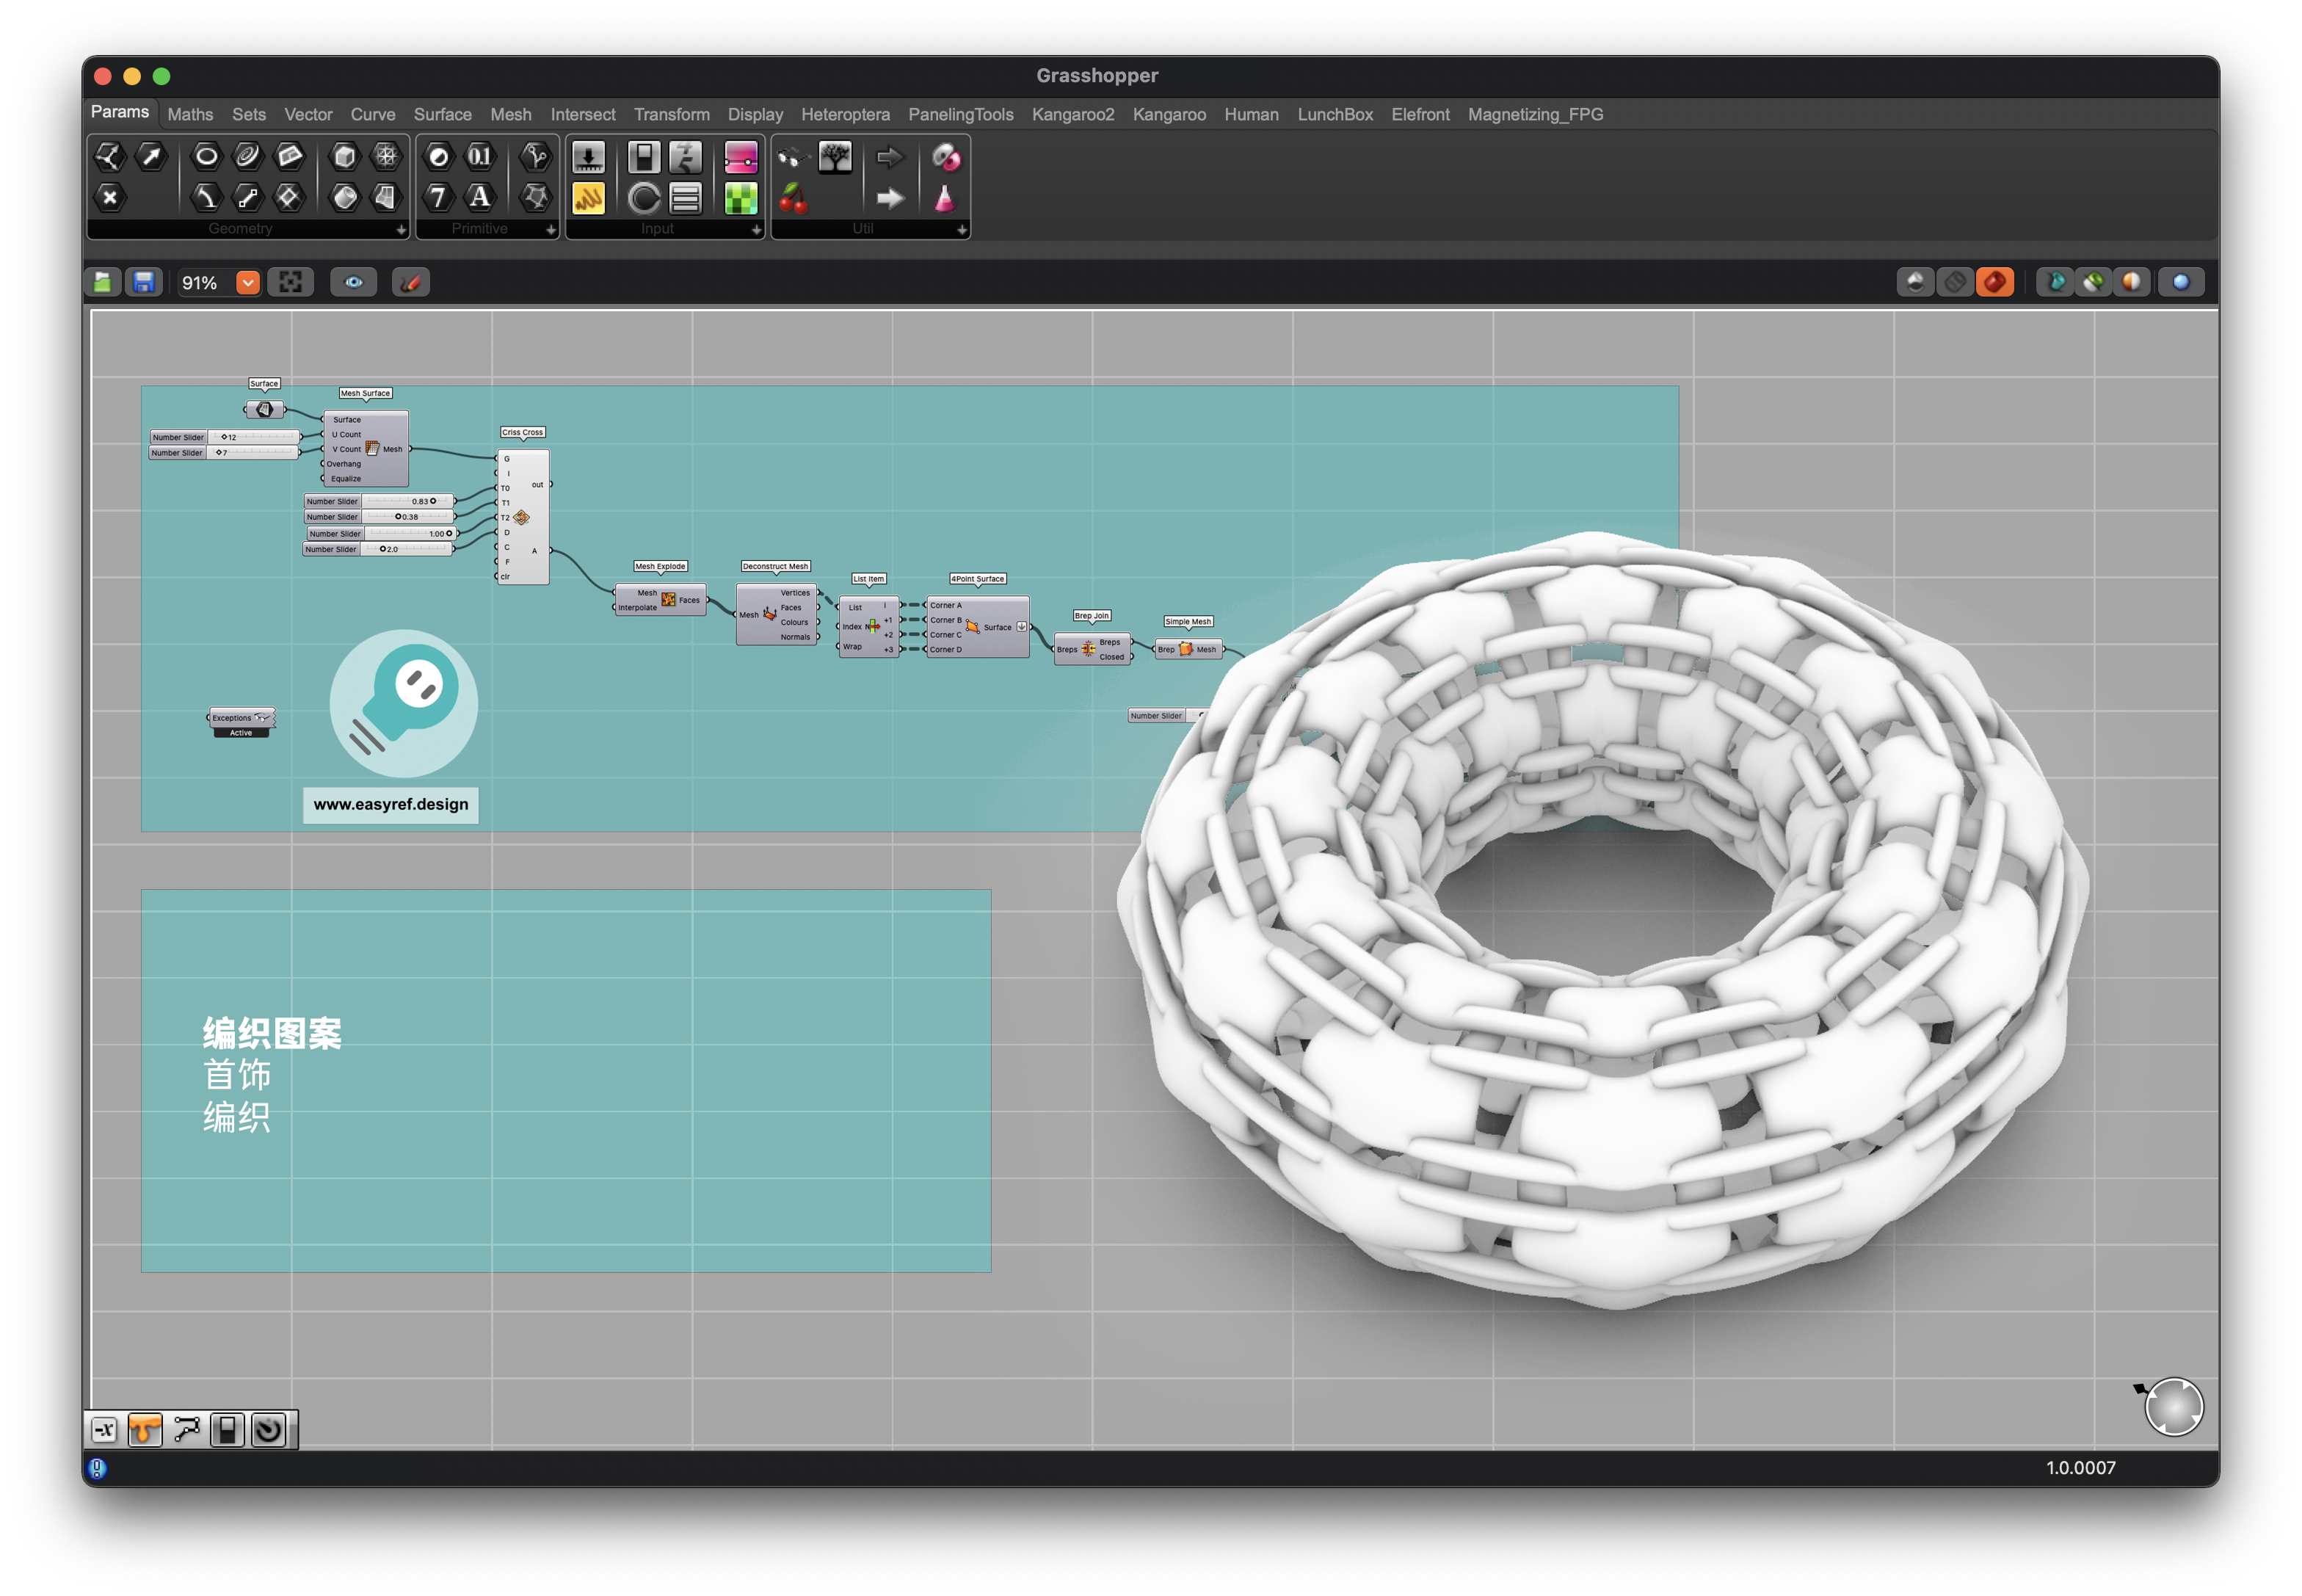Toggle the eye preview display button
The height and width of the screenshot is (1596, 2302).
354,283
